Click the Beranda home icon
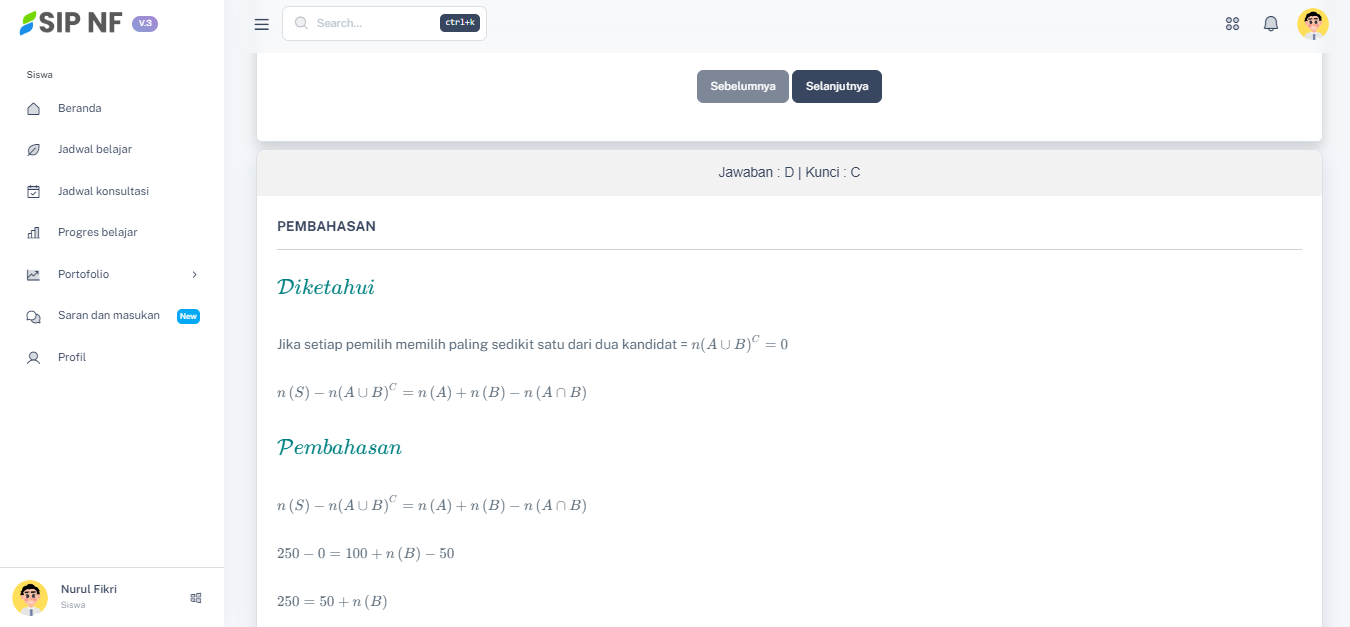 (x=33, y=109)
